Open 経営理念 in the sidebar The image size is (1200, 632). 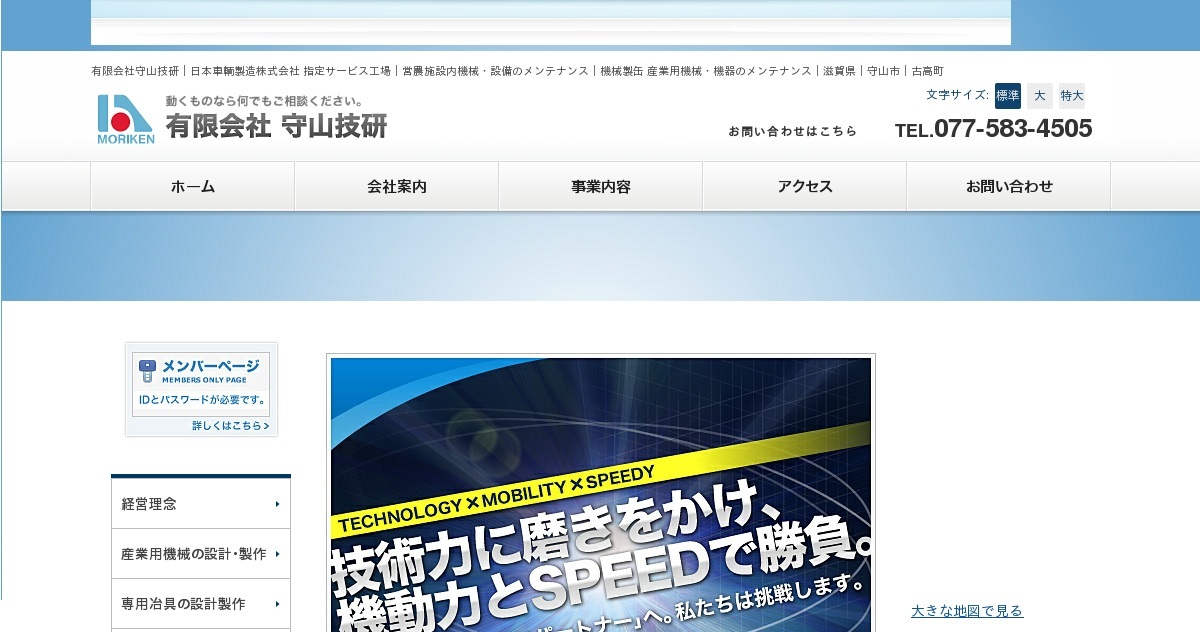coord(201,504)
